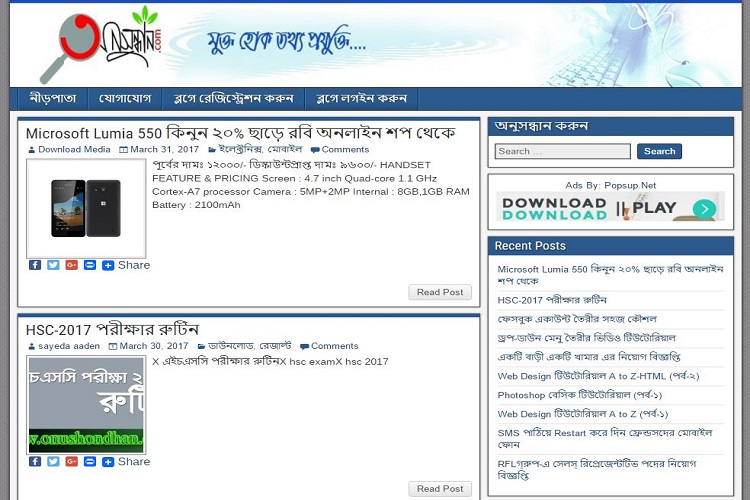Screen dimensions: 750x500
Task: Open the March 30, 2017 date link
Action: (x=154, y=346)
